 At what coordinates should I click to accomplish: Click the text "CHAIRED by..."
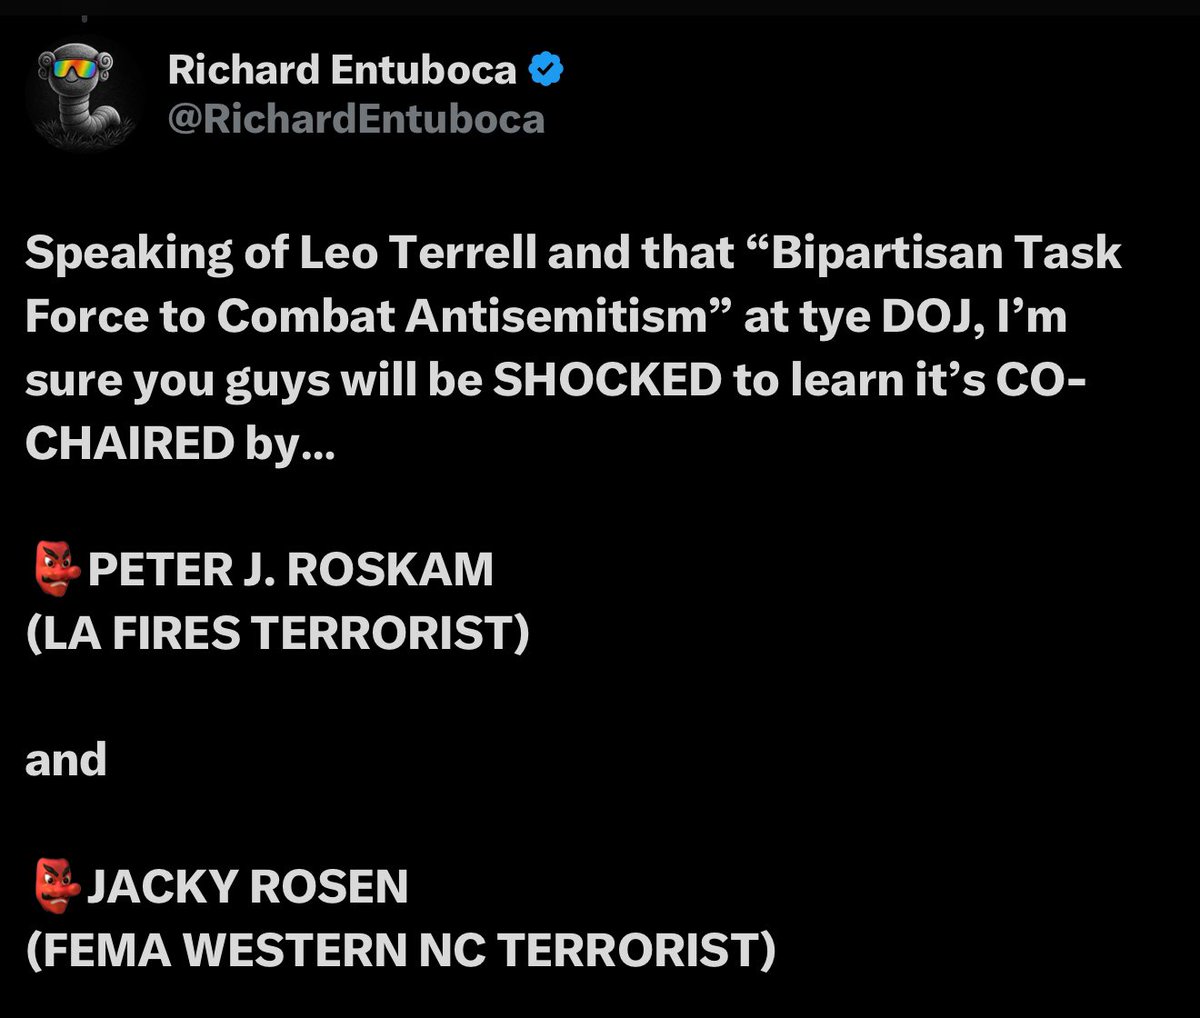[x=181, y=444]
